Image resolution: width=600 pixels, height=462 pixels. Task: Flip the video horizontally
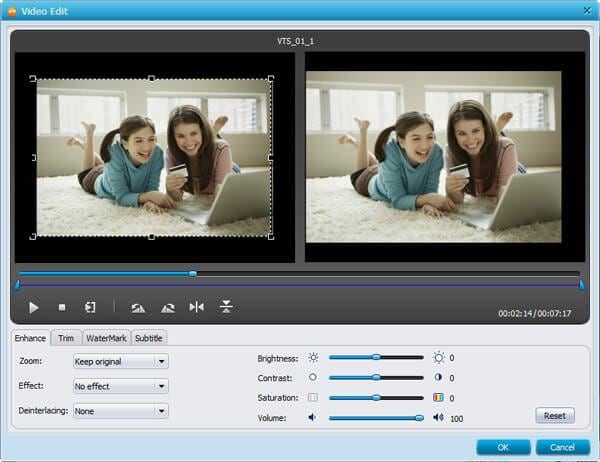(x=197, y=307)
